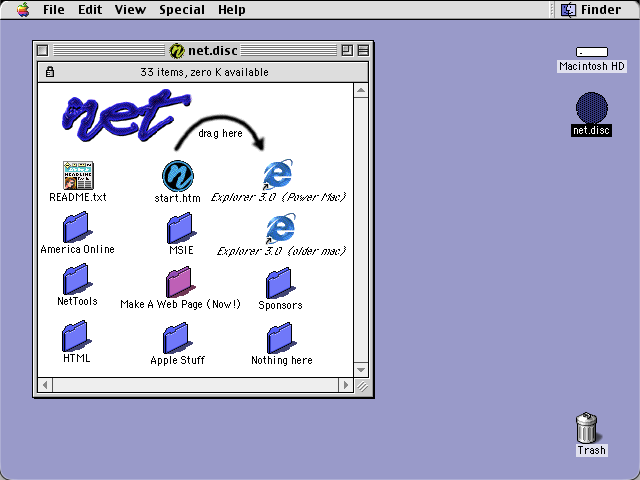Click the net.disc window zoom box
This screenshot has width=640, height=480.
[x=347, y=51]
